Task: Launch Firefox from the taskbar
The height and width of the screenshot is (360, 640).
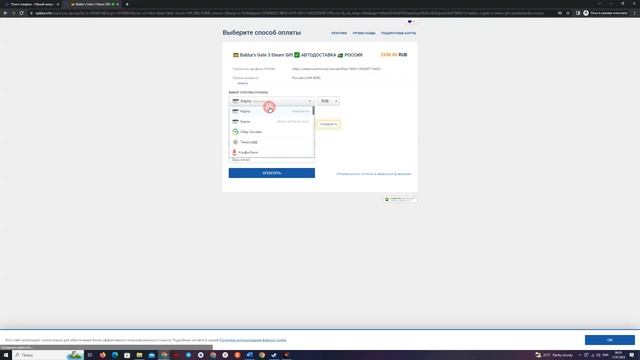Action: [102, 355]
